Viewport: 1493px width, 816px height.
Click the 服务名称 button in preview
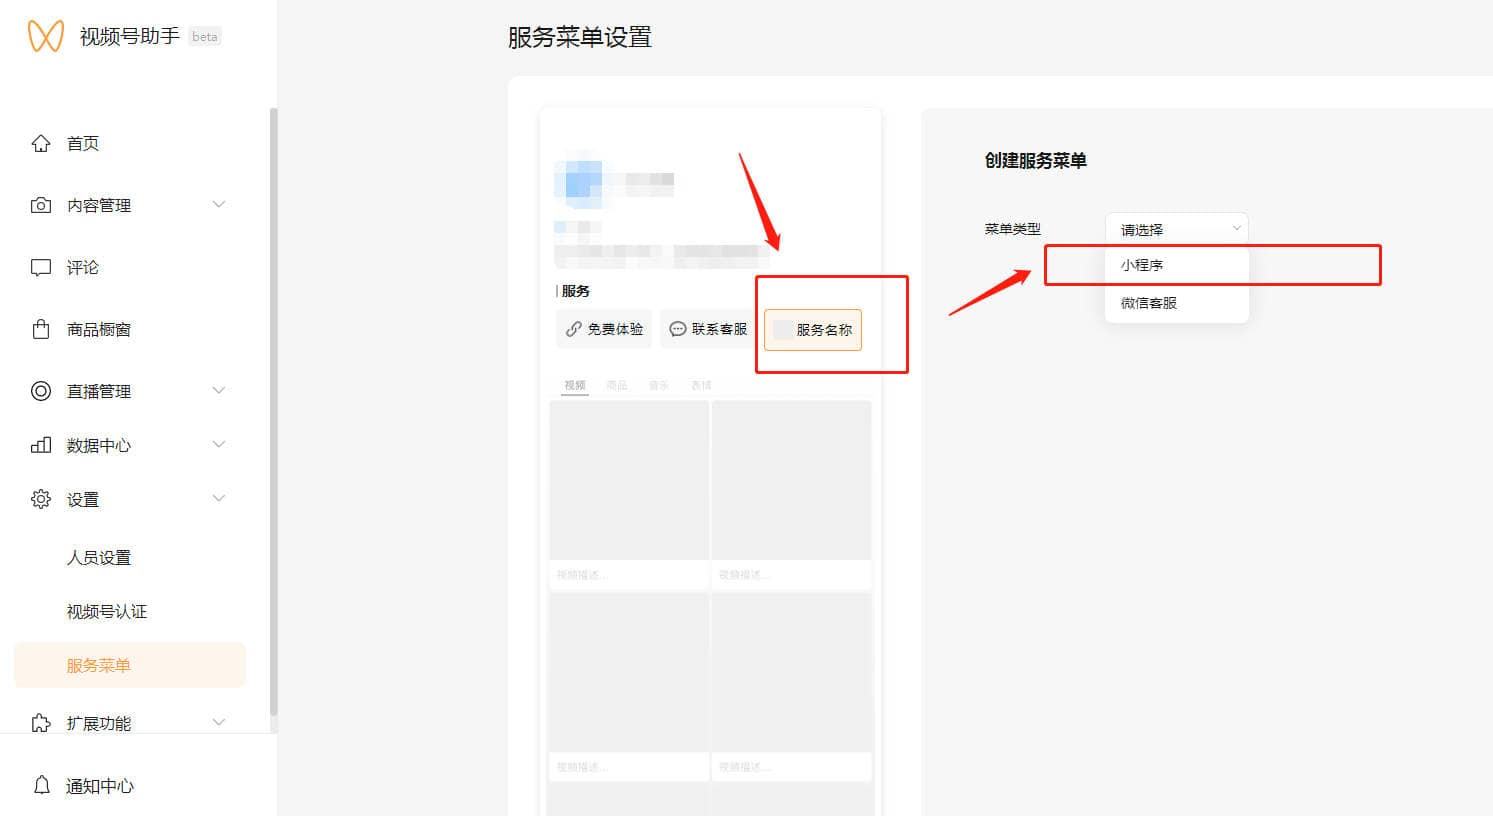[813, 330]
